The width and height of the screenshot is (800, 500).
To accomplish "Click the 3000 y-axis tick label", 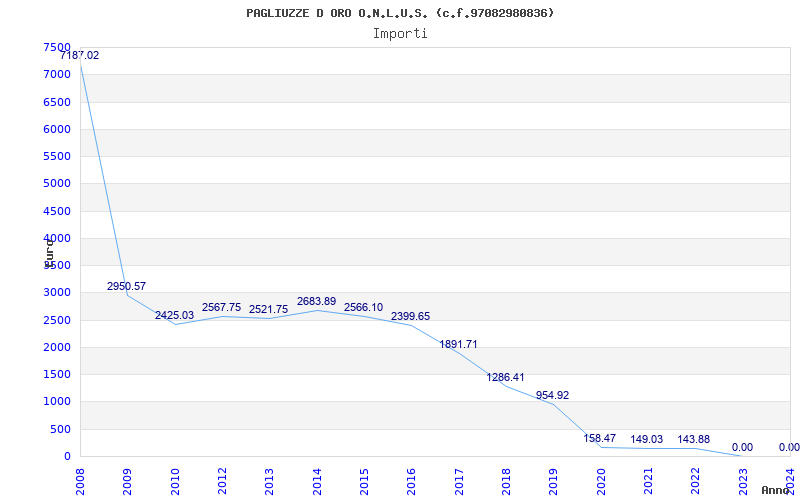I will pos(57,293).
